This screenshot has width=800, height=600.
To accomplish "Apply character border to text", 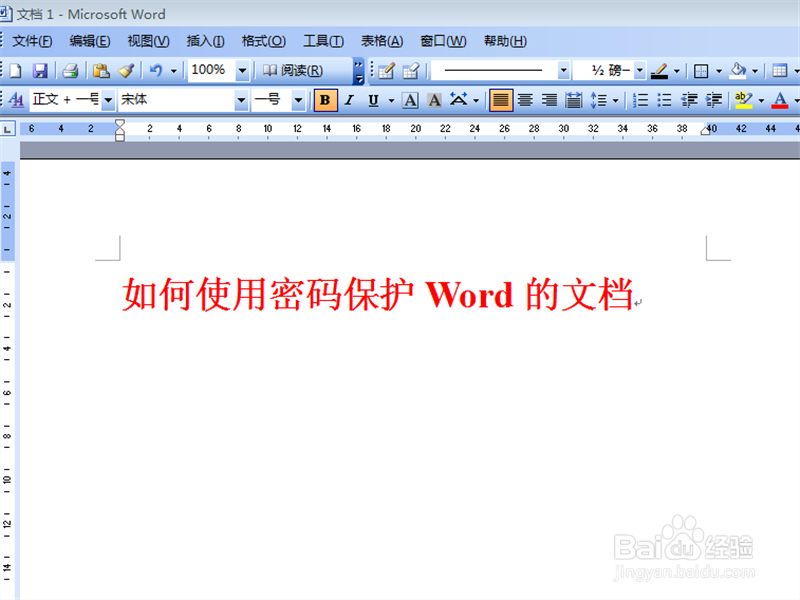I will click(410, 100).
